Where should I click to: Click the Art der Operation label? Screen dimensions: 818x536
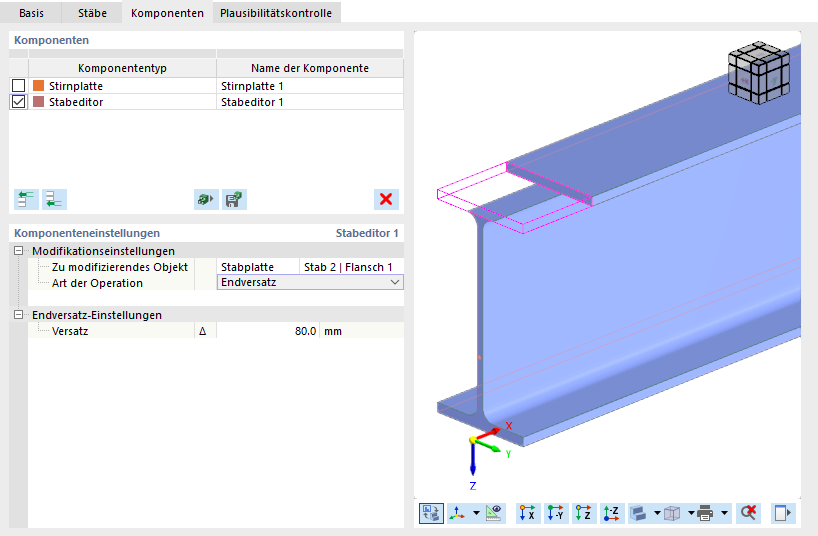click(97, 283)
